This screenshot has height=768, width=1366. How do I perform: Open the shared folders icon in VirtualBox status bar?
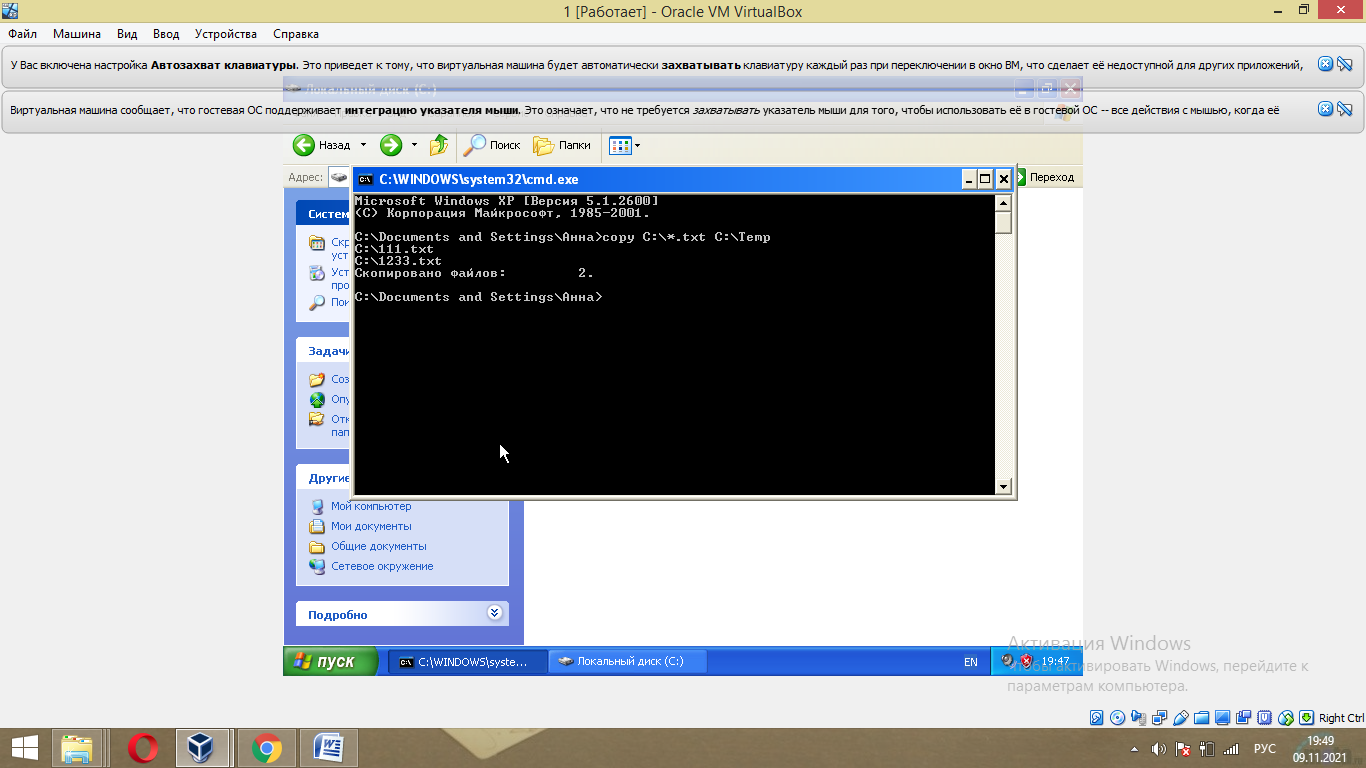point(1201,718)
